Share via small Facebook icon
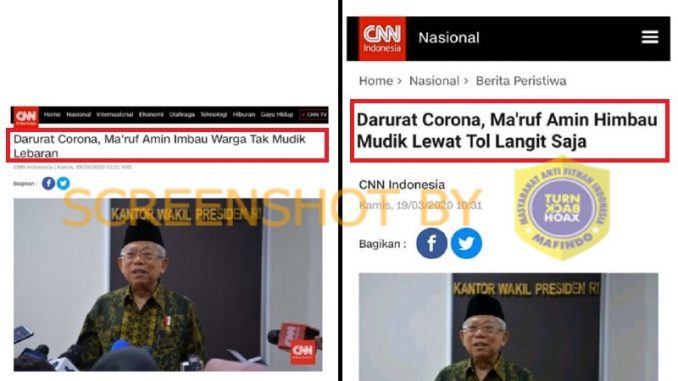The width and height of the screenshot is (678, 381). tap(48, 183)
